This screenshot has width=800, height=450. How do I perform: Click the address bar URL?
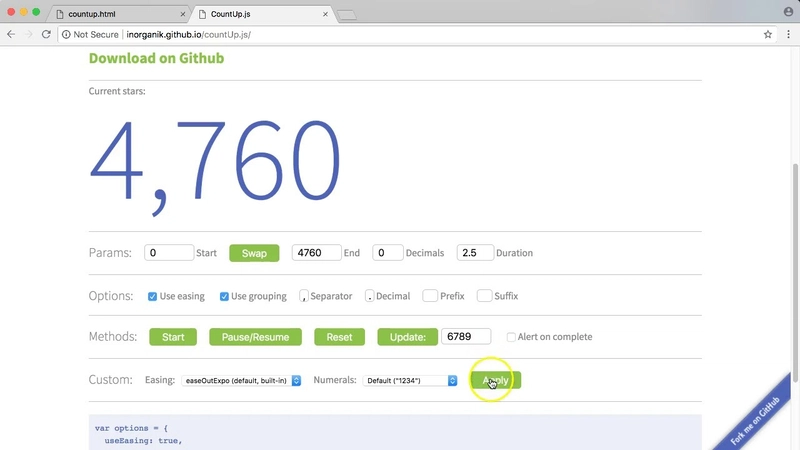click(188, 34)
